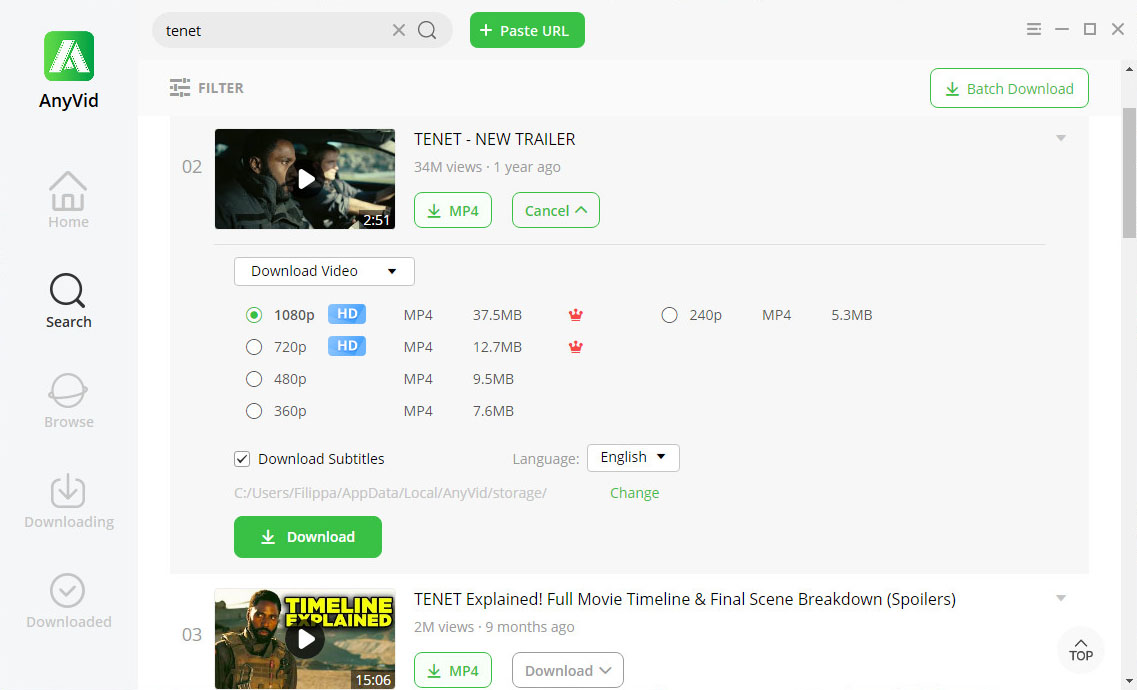Viewport: 1137px width, 690px height.
Task: Click the HD badge next to 1080p
Action: (x=347, y=314)
